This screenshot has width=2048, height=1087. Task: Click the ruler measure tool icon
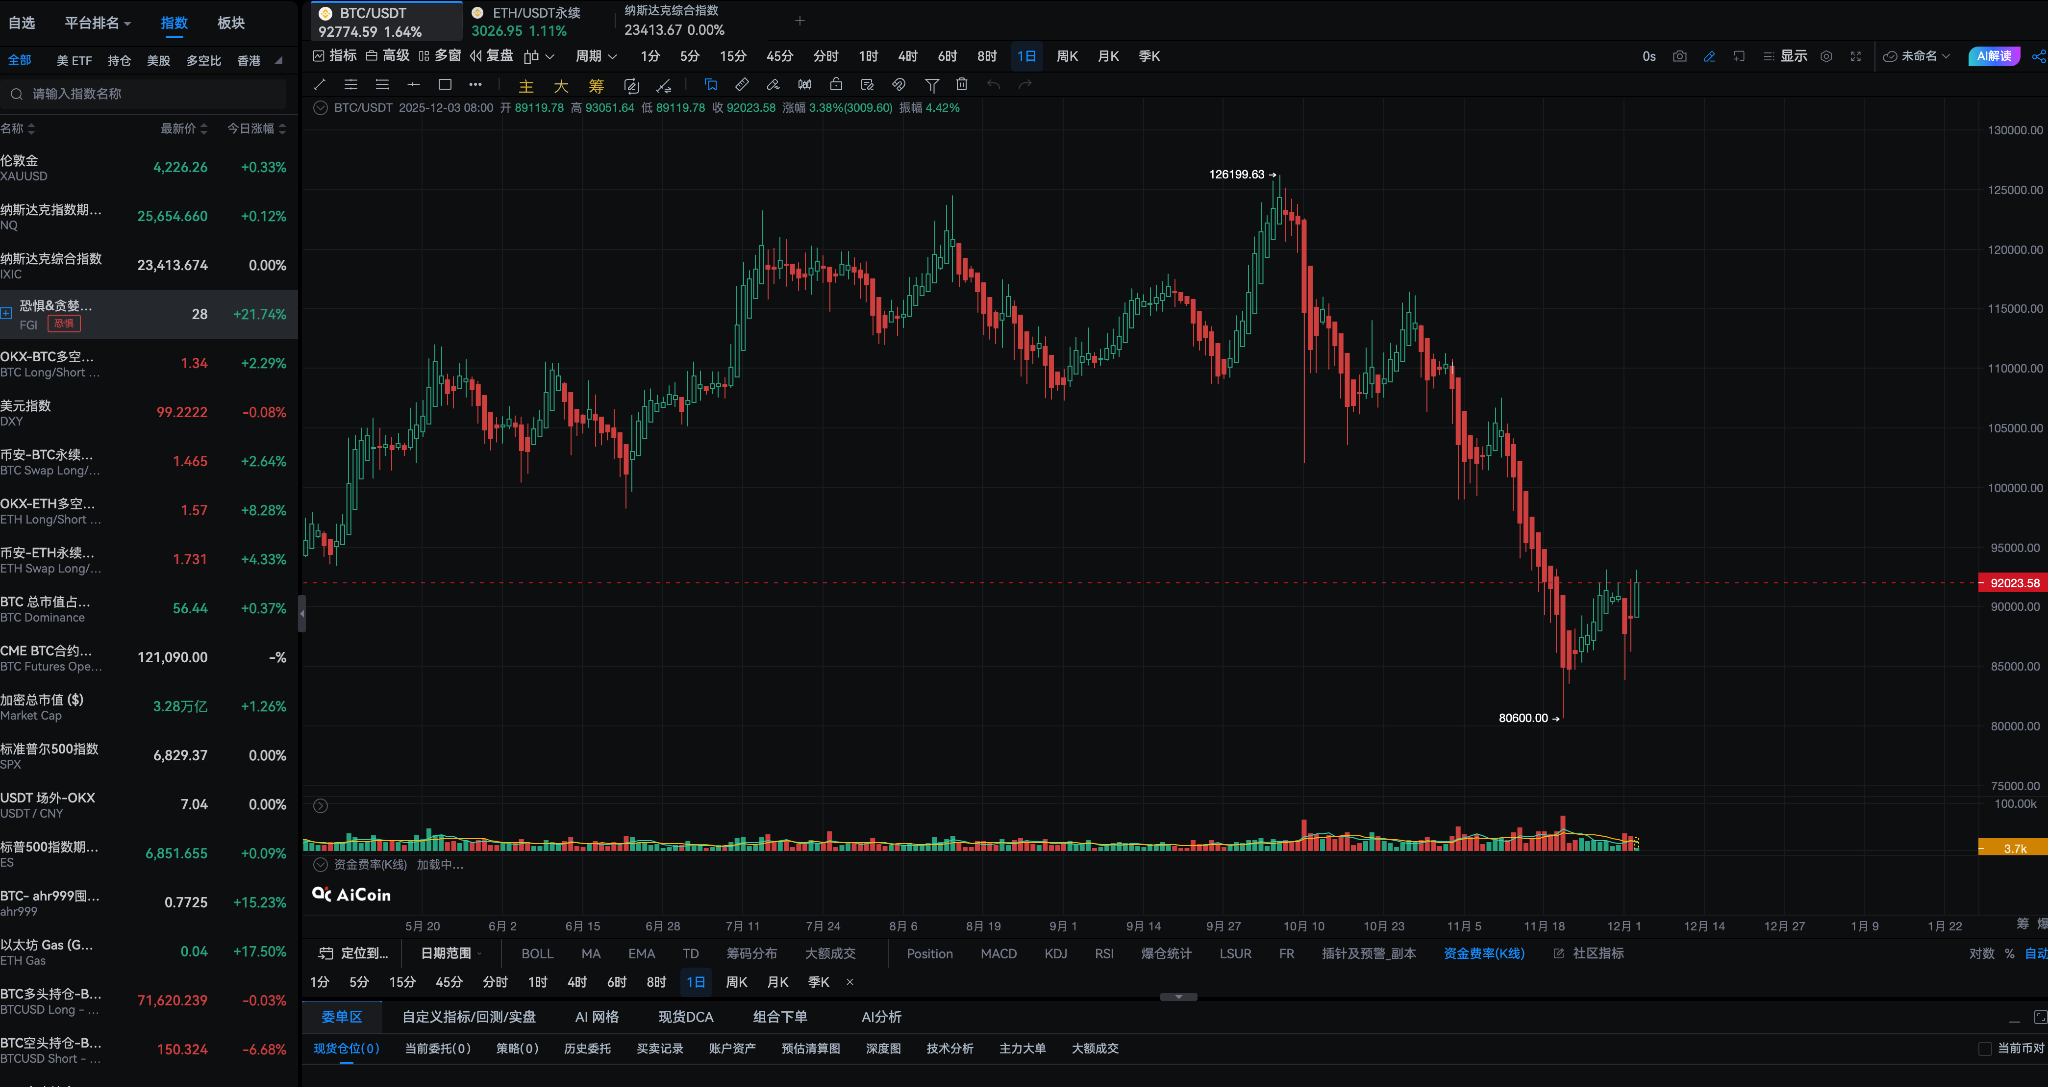coord(742,85)
